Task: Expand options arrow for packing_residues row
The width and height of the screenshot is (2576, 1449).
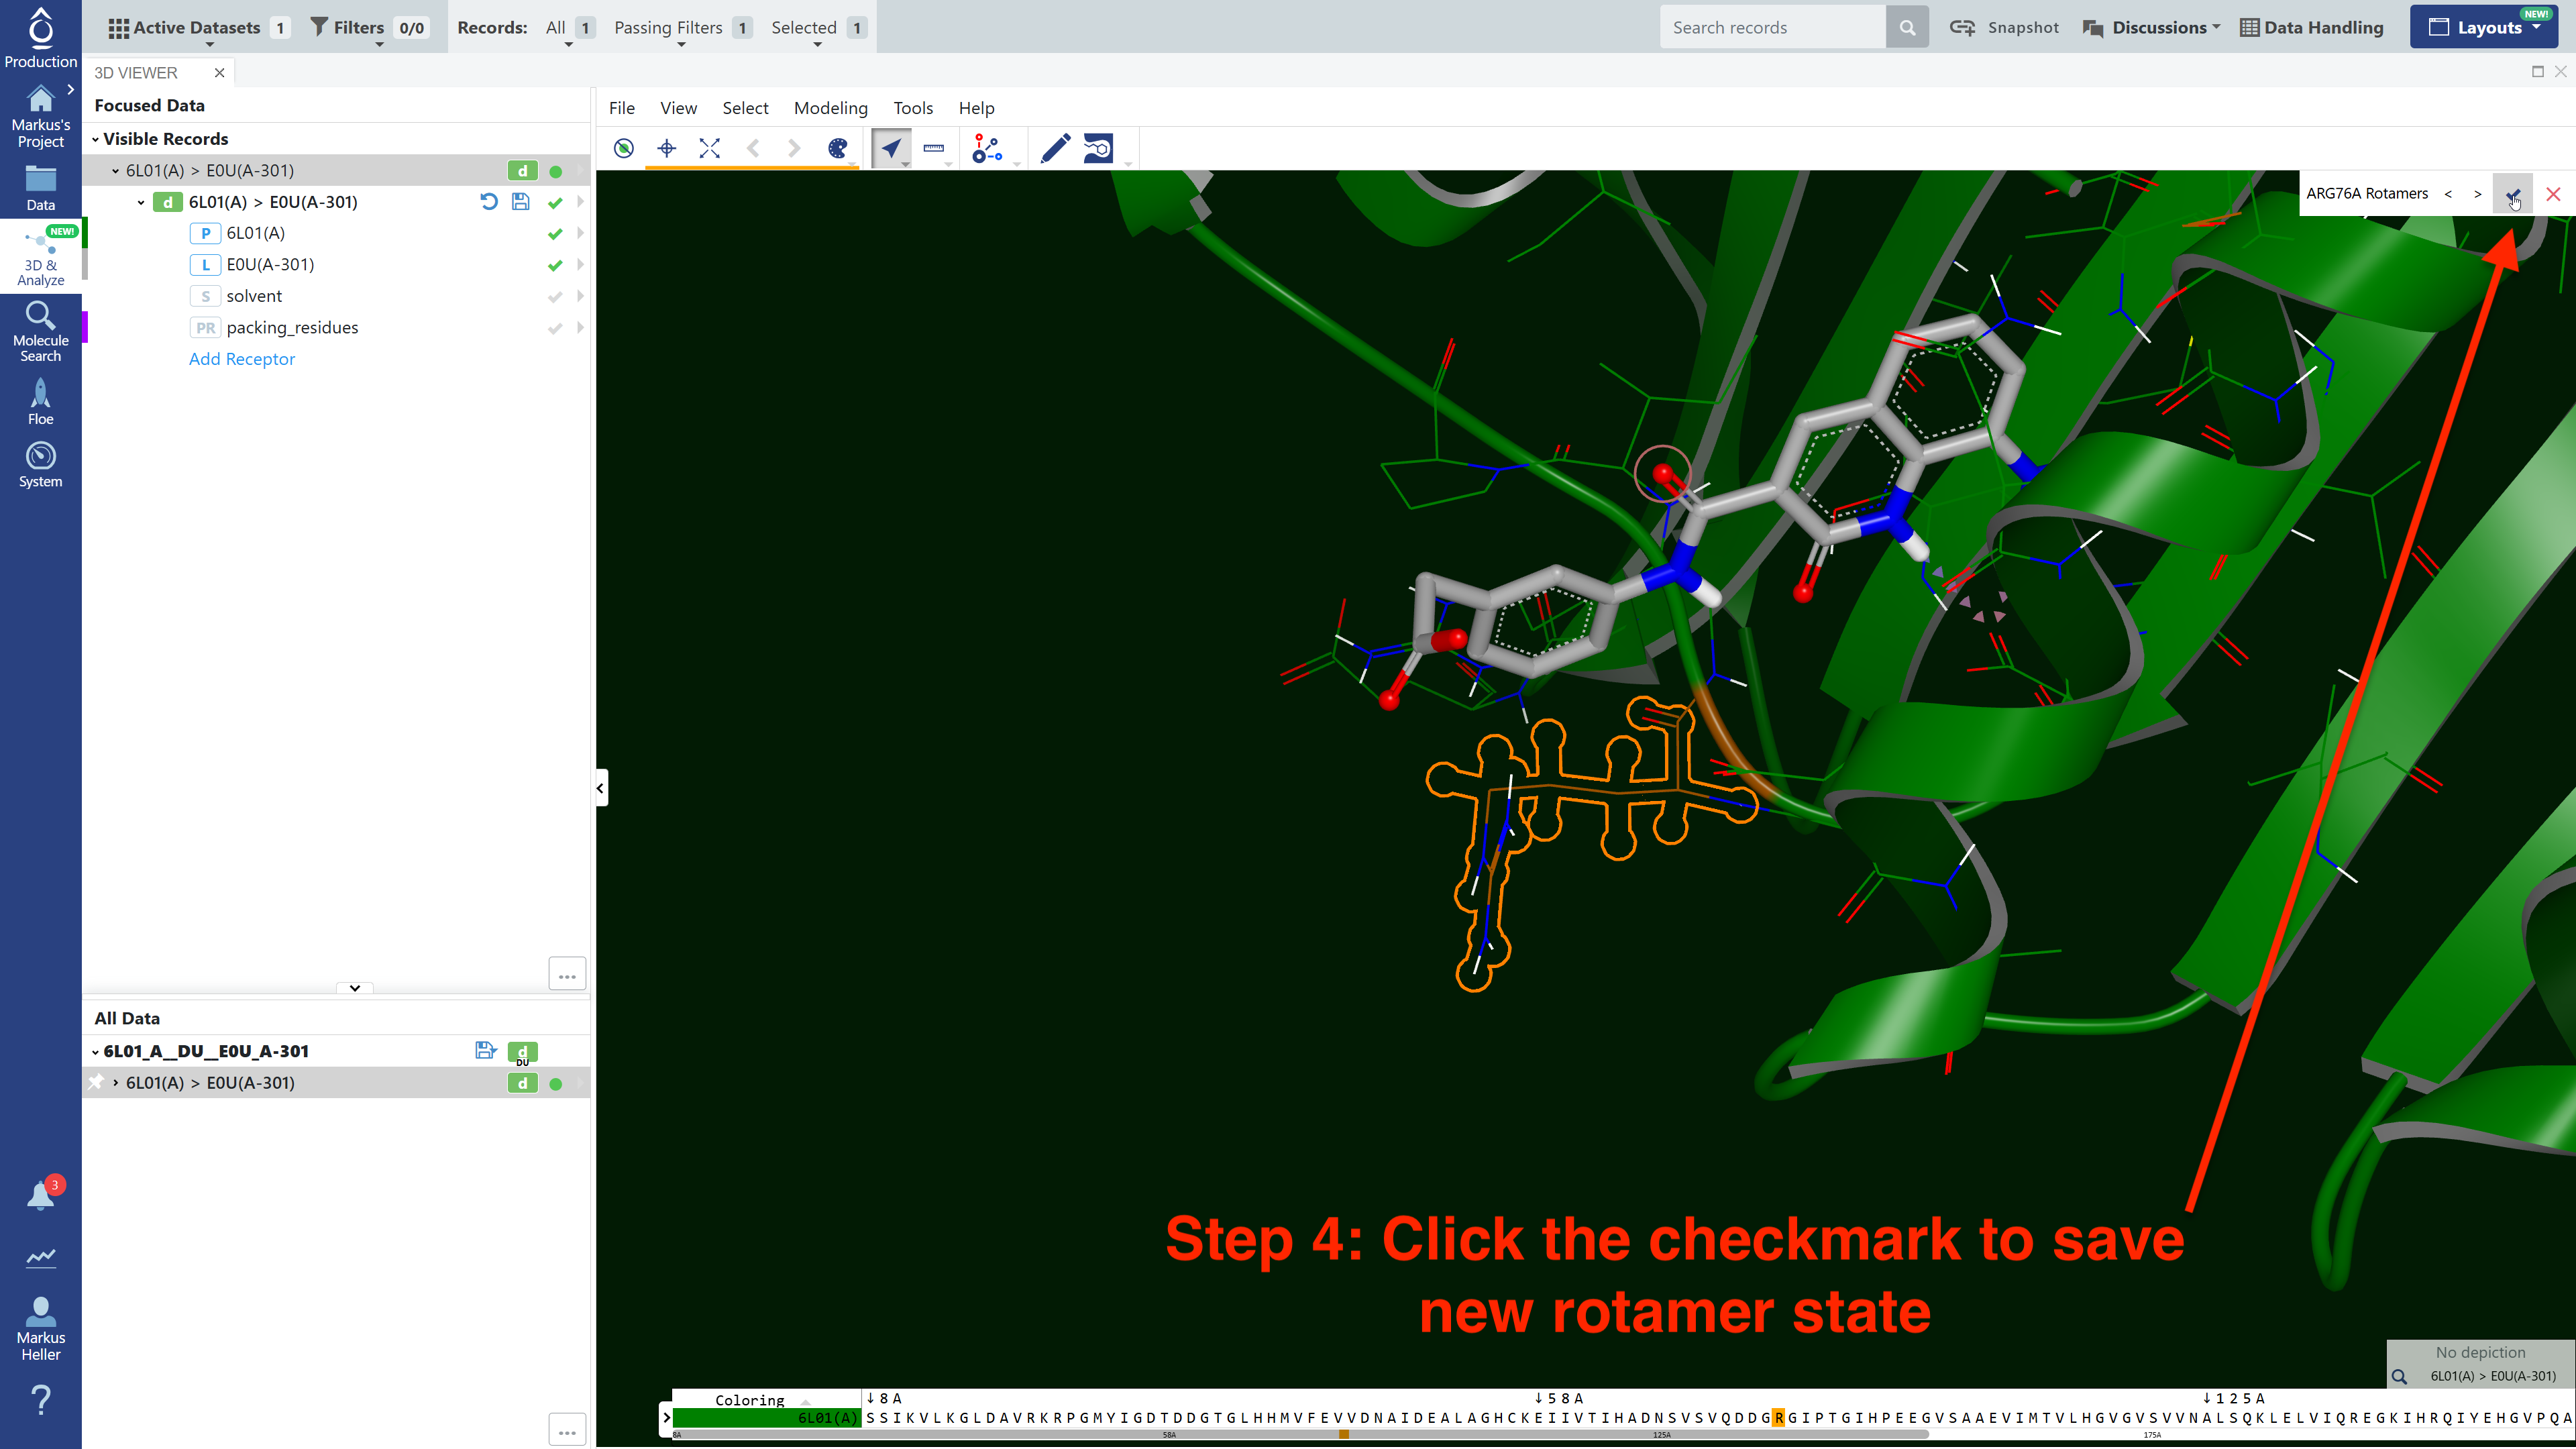Action: [580, 327]
